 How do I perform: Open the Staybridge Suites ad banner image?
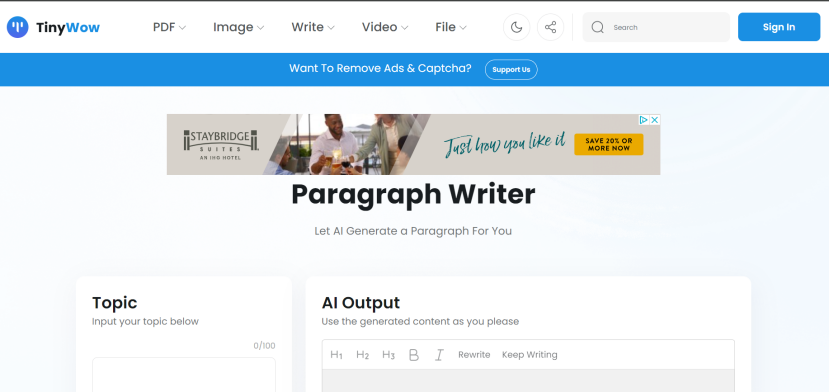[x=413, y=144]
